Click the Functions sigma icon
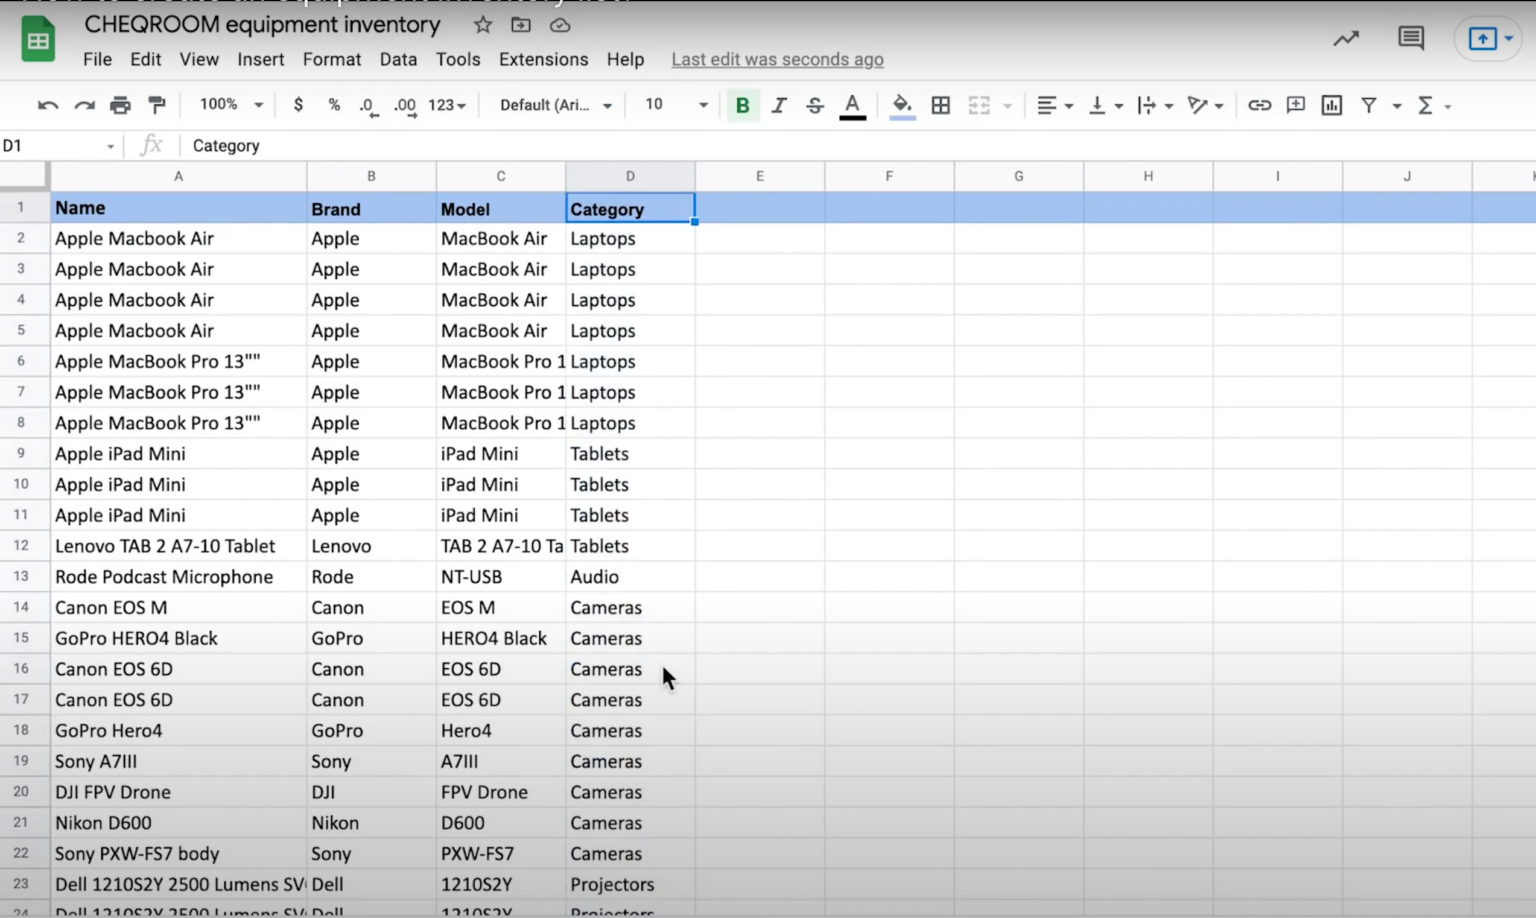Screen dimensions: 1536x918 tap(1426, 105)
